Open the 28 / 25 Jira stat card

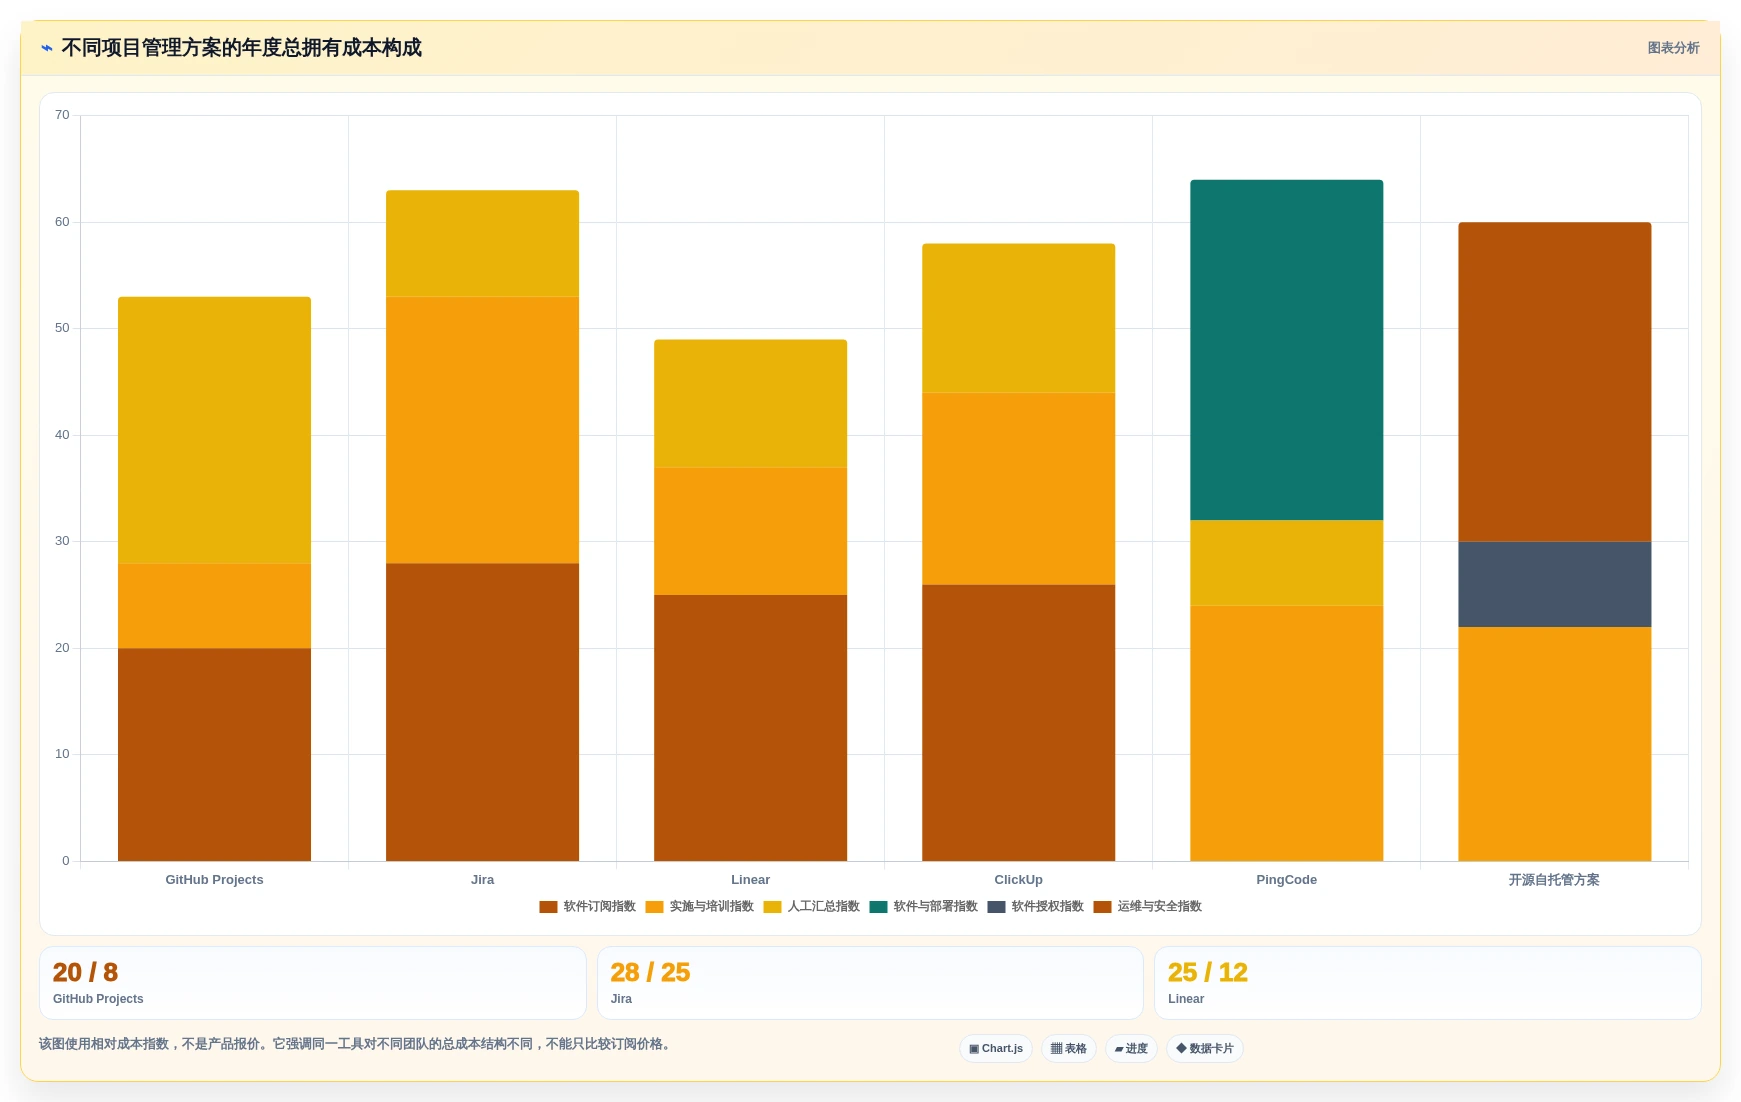coord(870,983)
